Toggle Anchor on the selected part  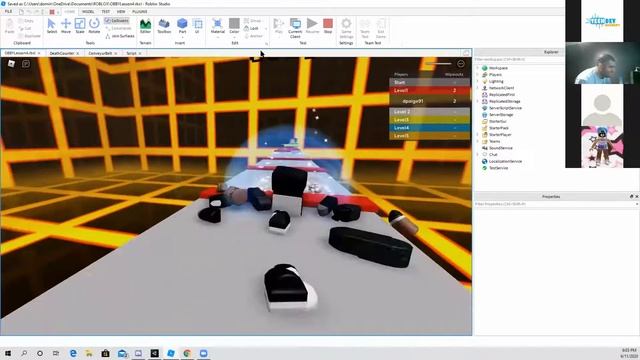253,36
